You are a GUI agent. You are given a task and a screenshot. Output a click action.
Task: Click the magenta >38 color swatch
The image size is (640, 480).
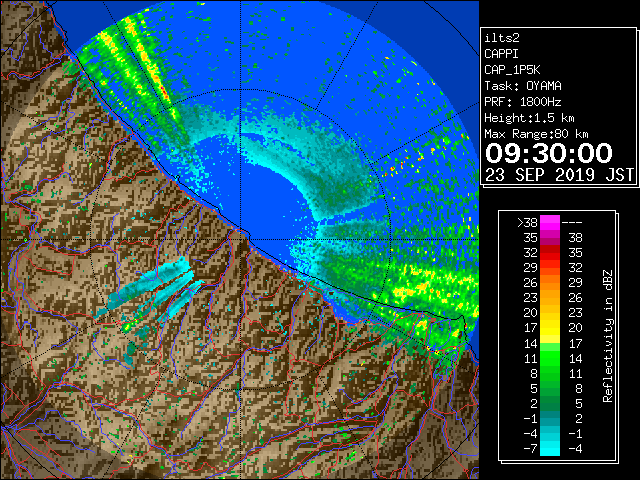tap(550, 223)
